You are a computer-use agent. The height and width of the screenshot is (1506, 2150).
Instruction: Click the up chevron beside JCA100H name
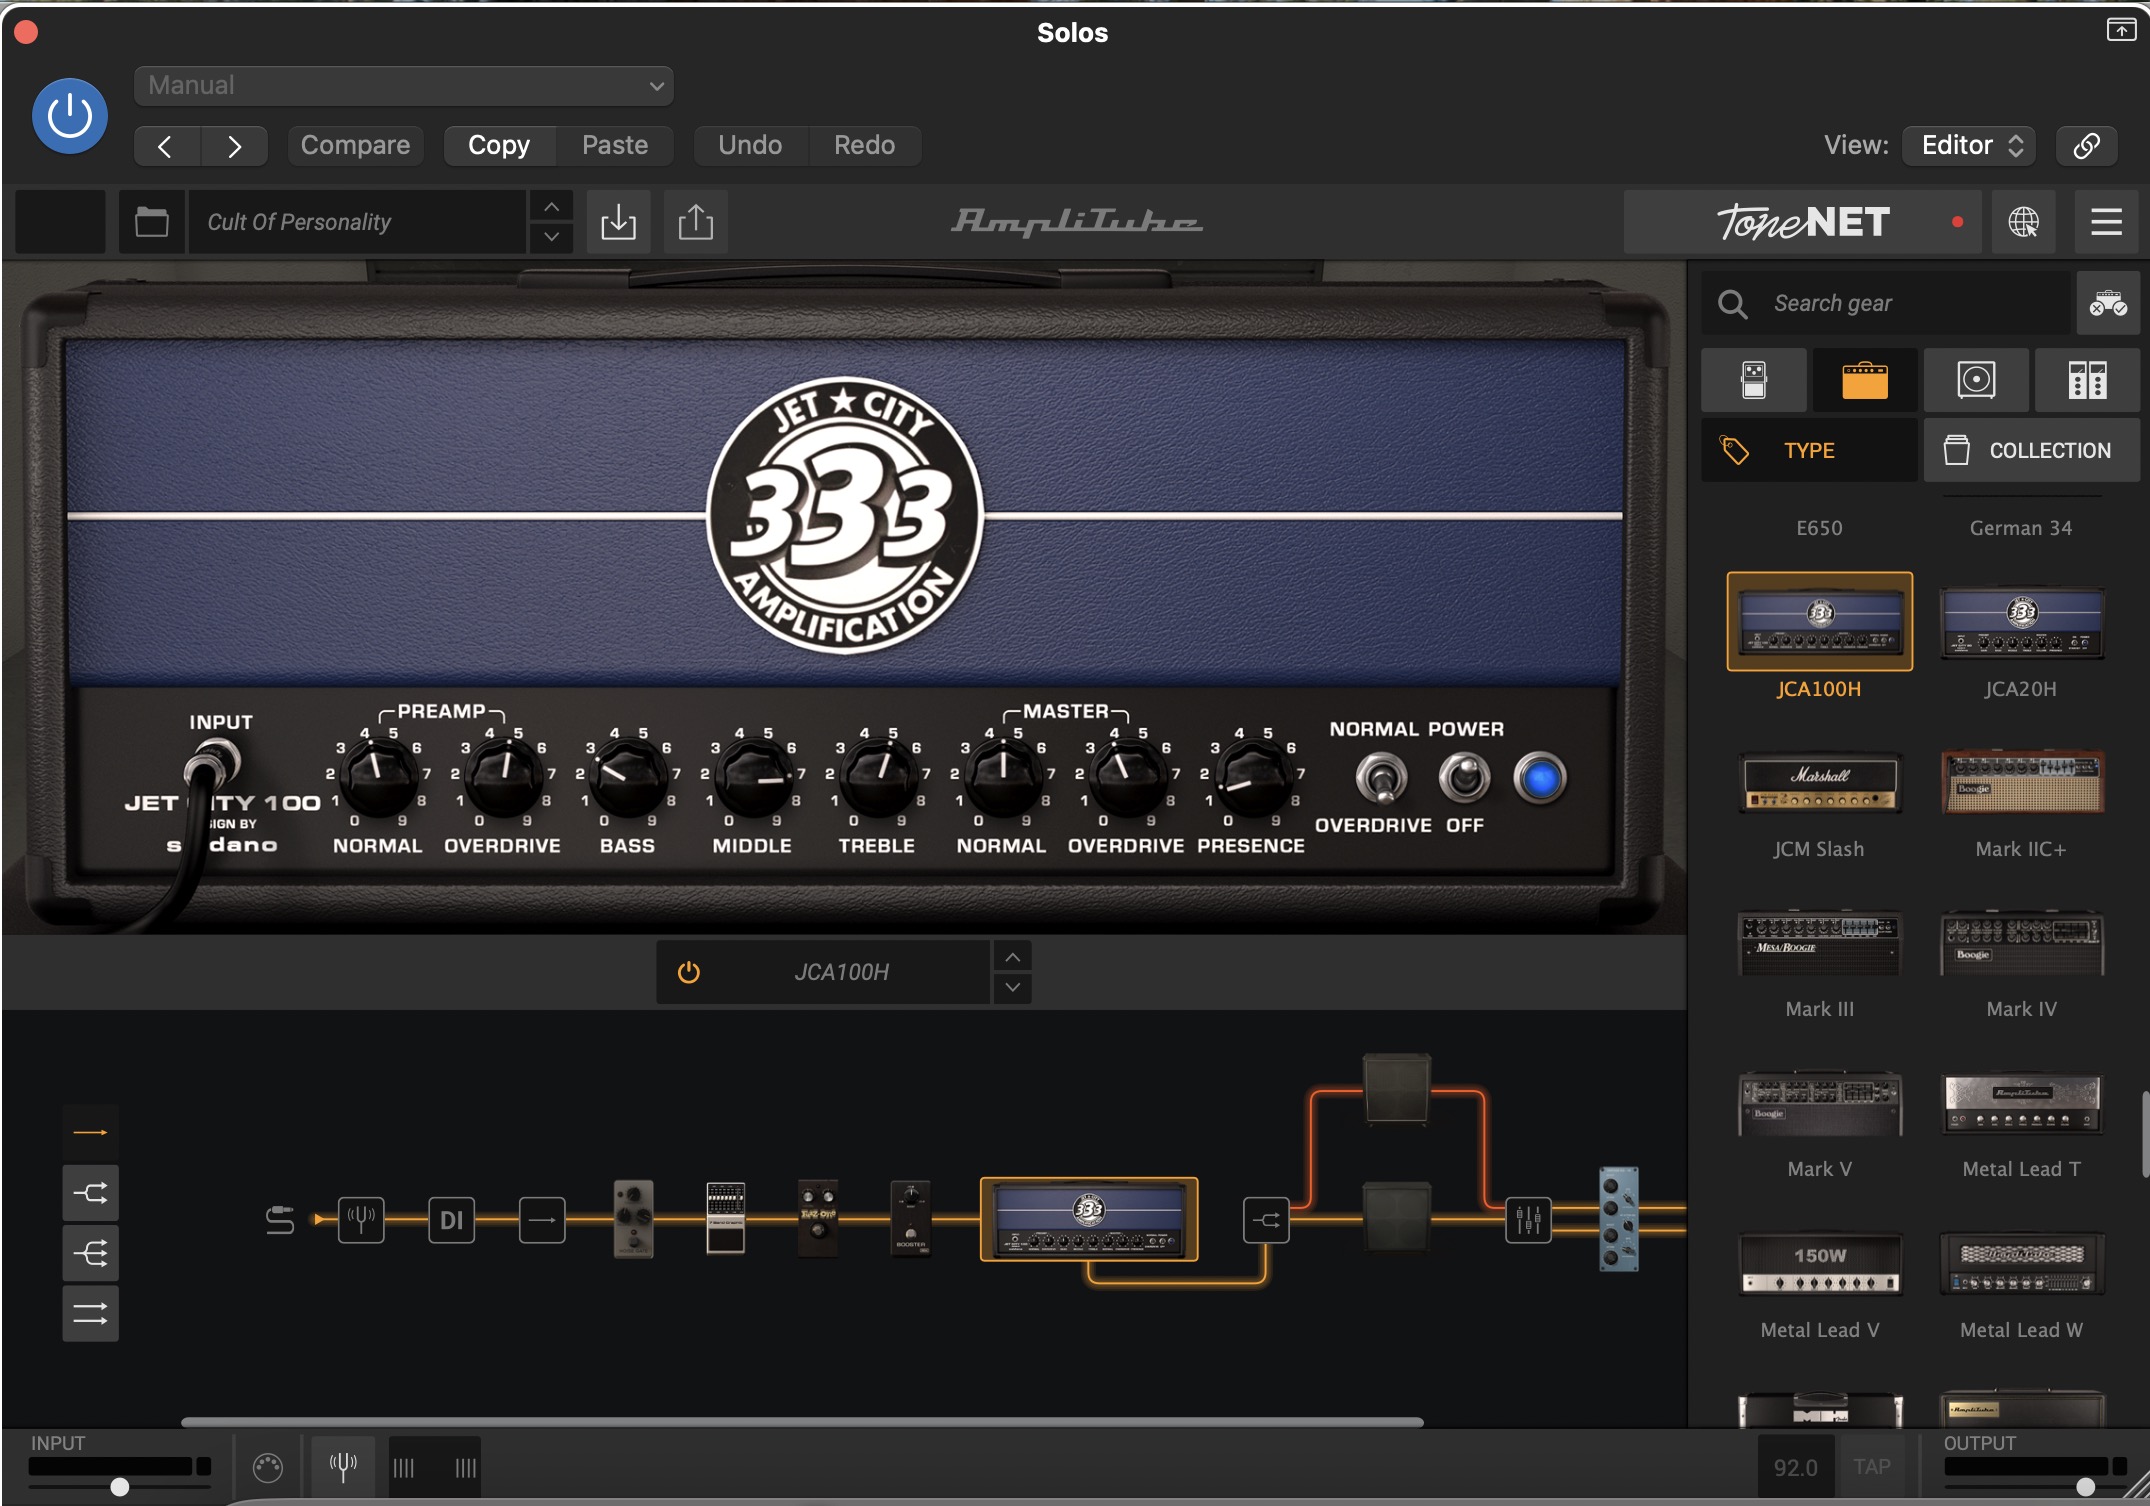[x=1012, y=957]
